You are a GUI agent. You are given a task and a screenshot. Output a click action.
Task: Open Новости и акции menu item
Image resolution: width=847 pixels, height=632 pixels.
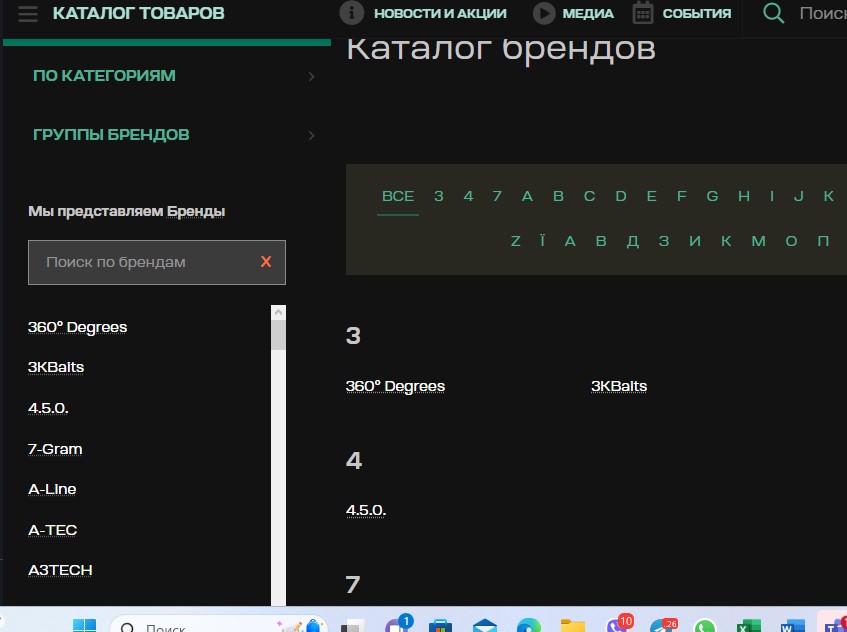point(440,14)
